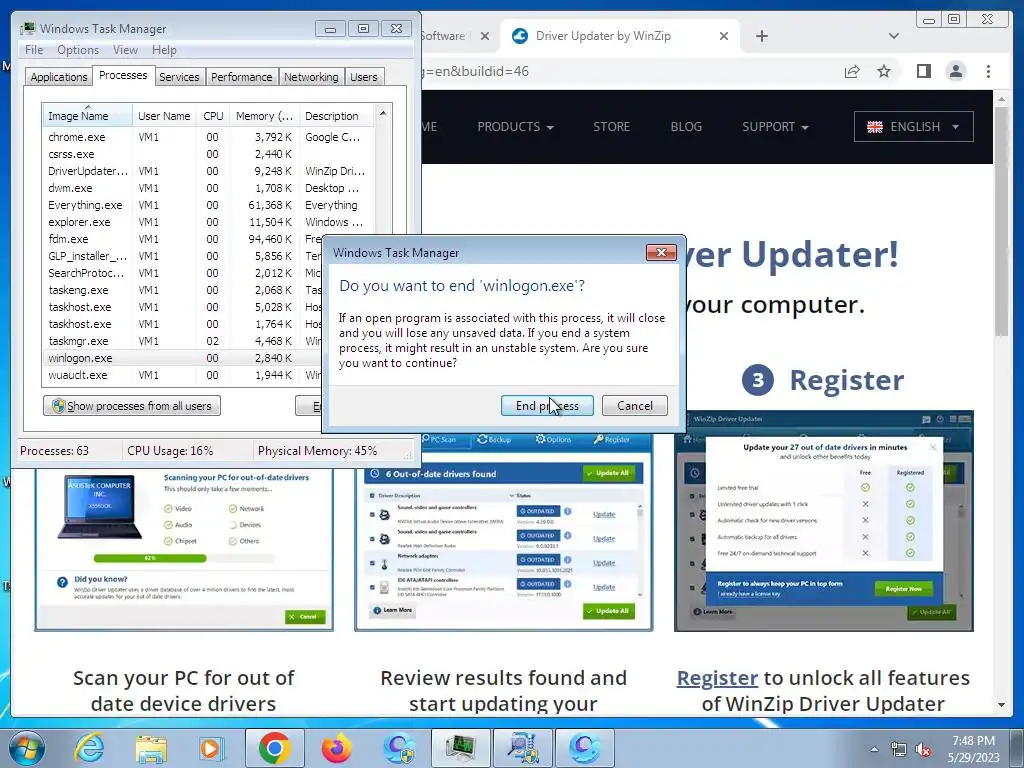Select the explorer.exe process row
The width and height of the screenshot is (1024, 768).
pyautogui.click(x=208, y=222)
